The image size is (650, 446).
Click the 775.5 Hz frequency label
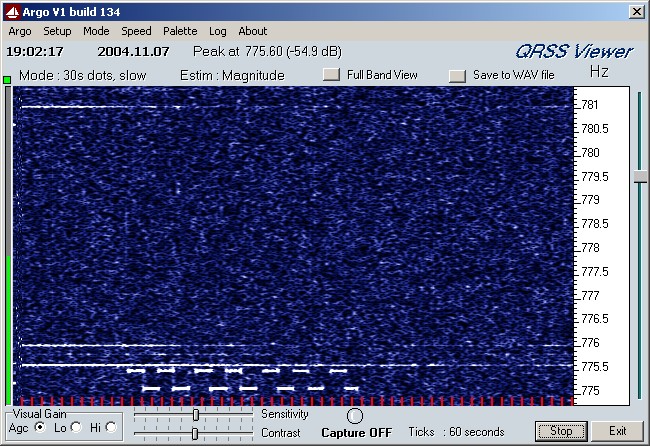point(595,367)
